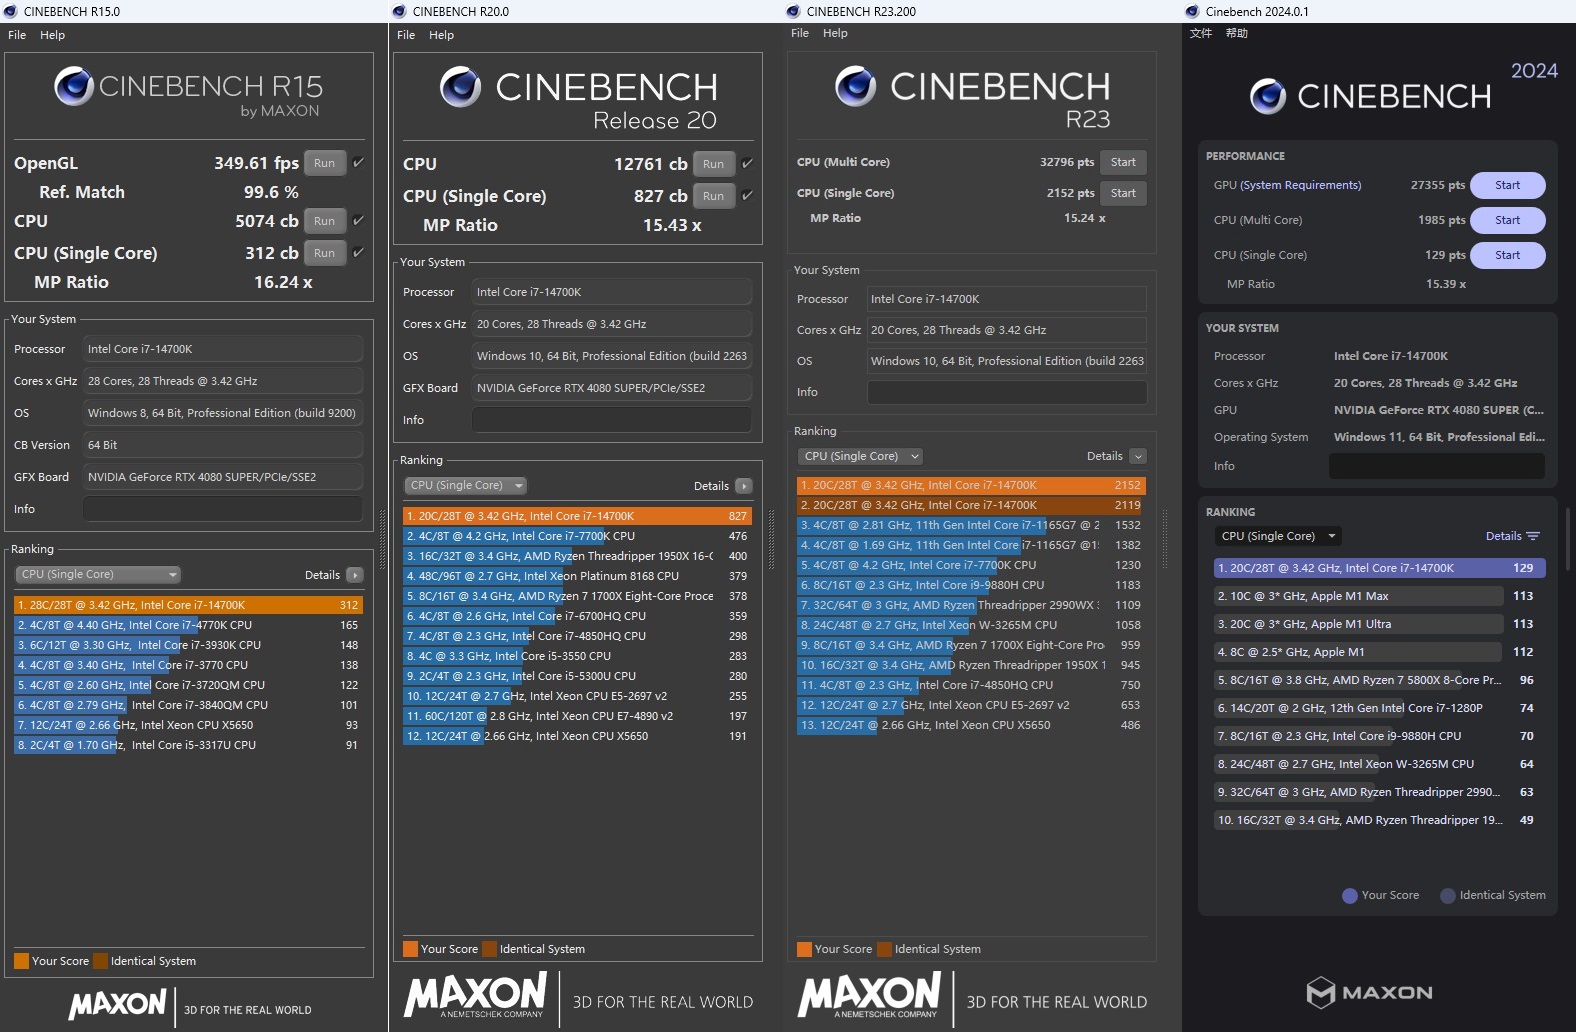Start CPU (Multi Core) test in R23
This screenshot has height=1032, width=1576.
(1124, 162)
